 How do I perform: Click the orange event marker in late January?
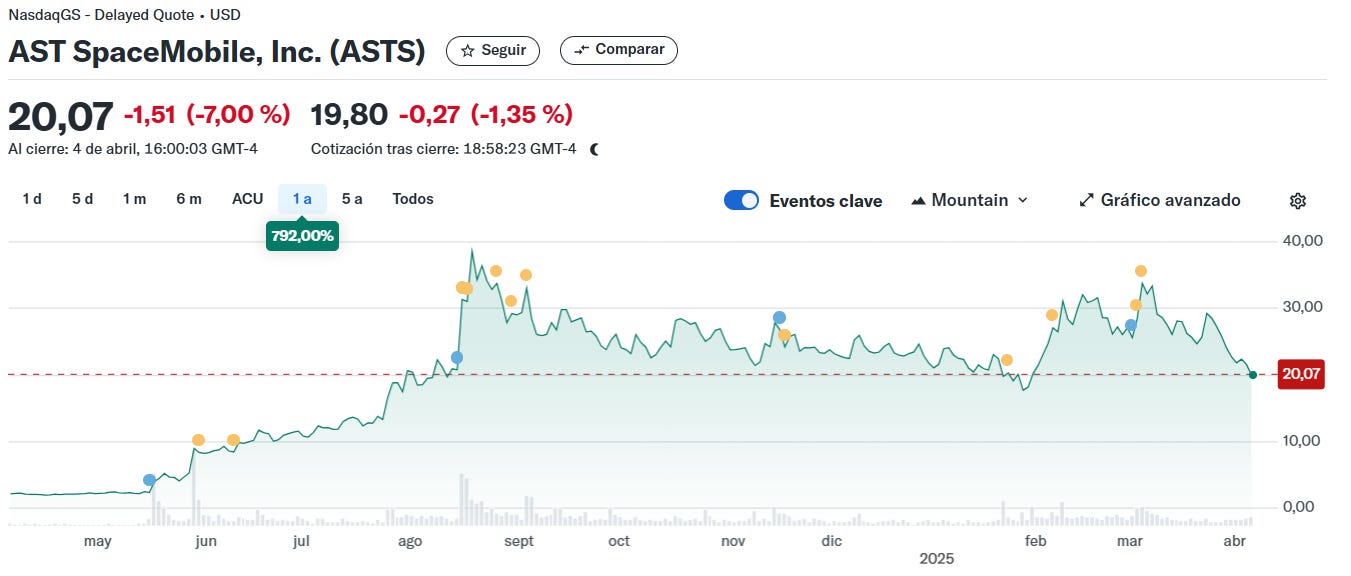click(x=1007, y=360)
